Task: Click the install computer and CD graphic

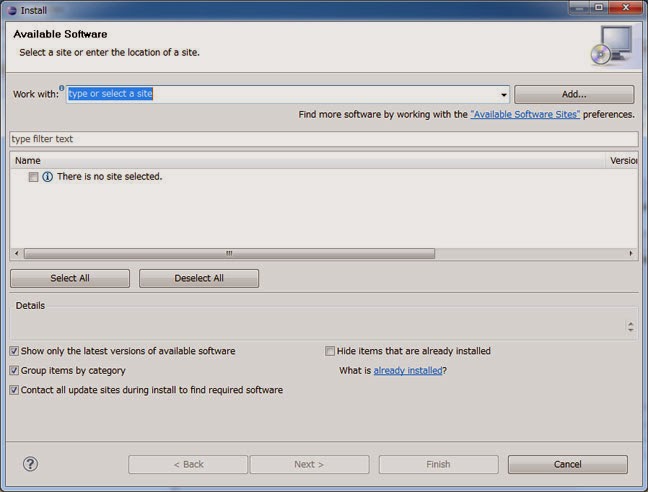Action: pyautogui.click(x=612, y=45)
